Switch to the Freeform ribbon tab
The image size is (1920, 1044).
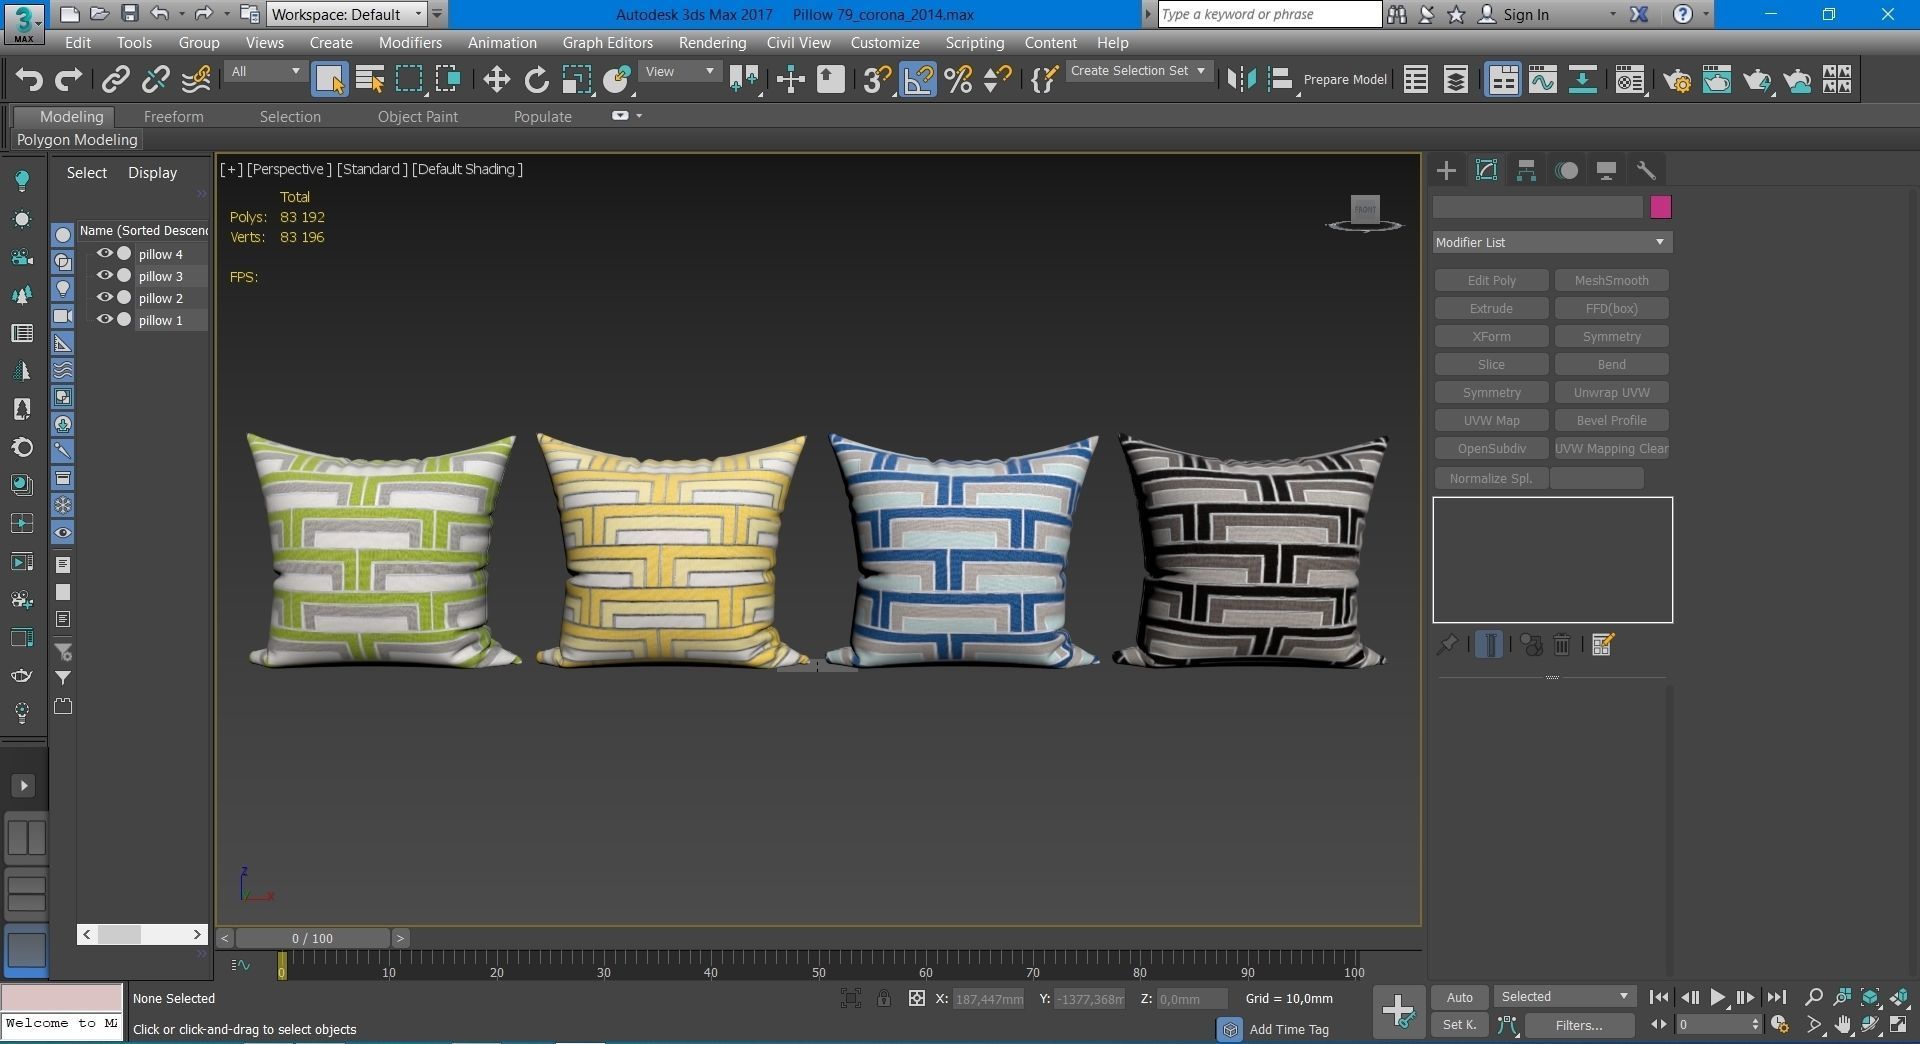click(x=173, y=117)
